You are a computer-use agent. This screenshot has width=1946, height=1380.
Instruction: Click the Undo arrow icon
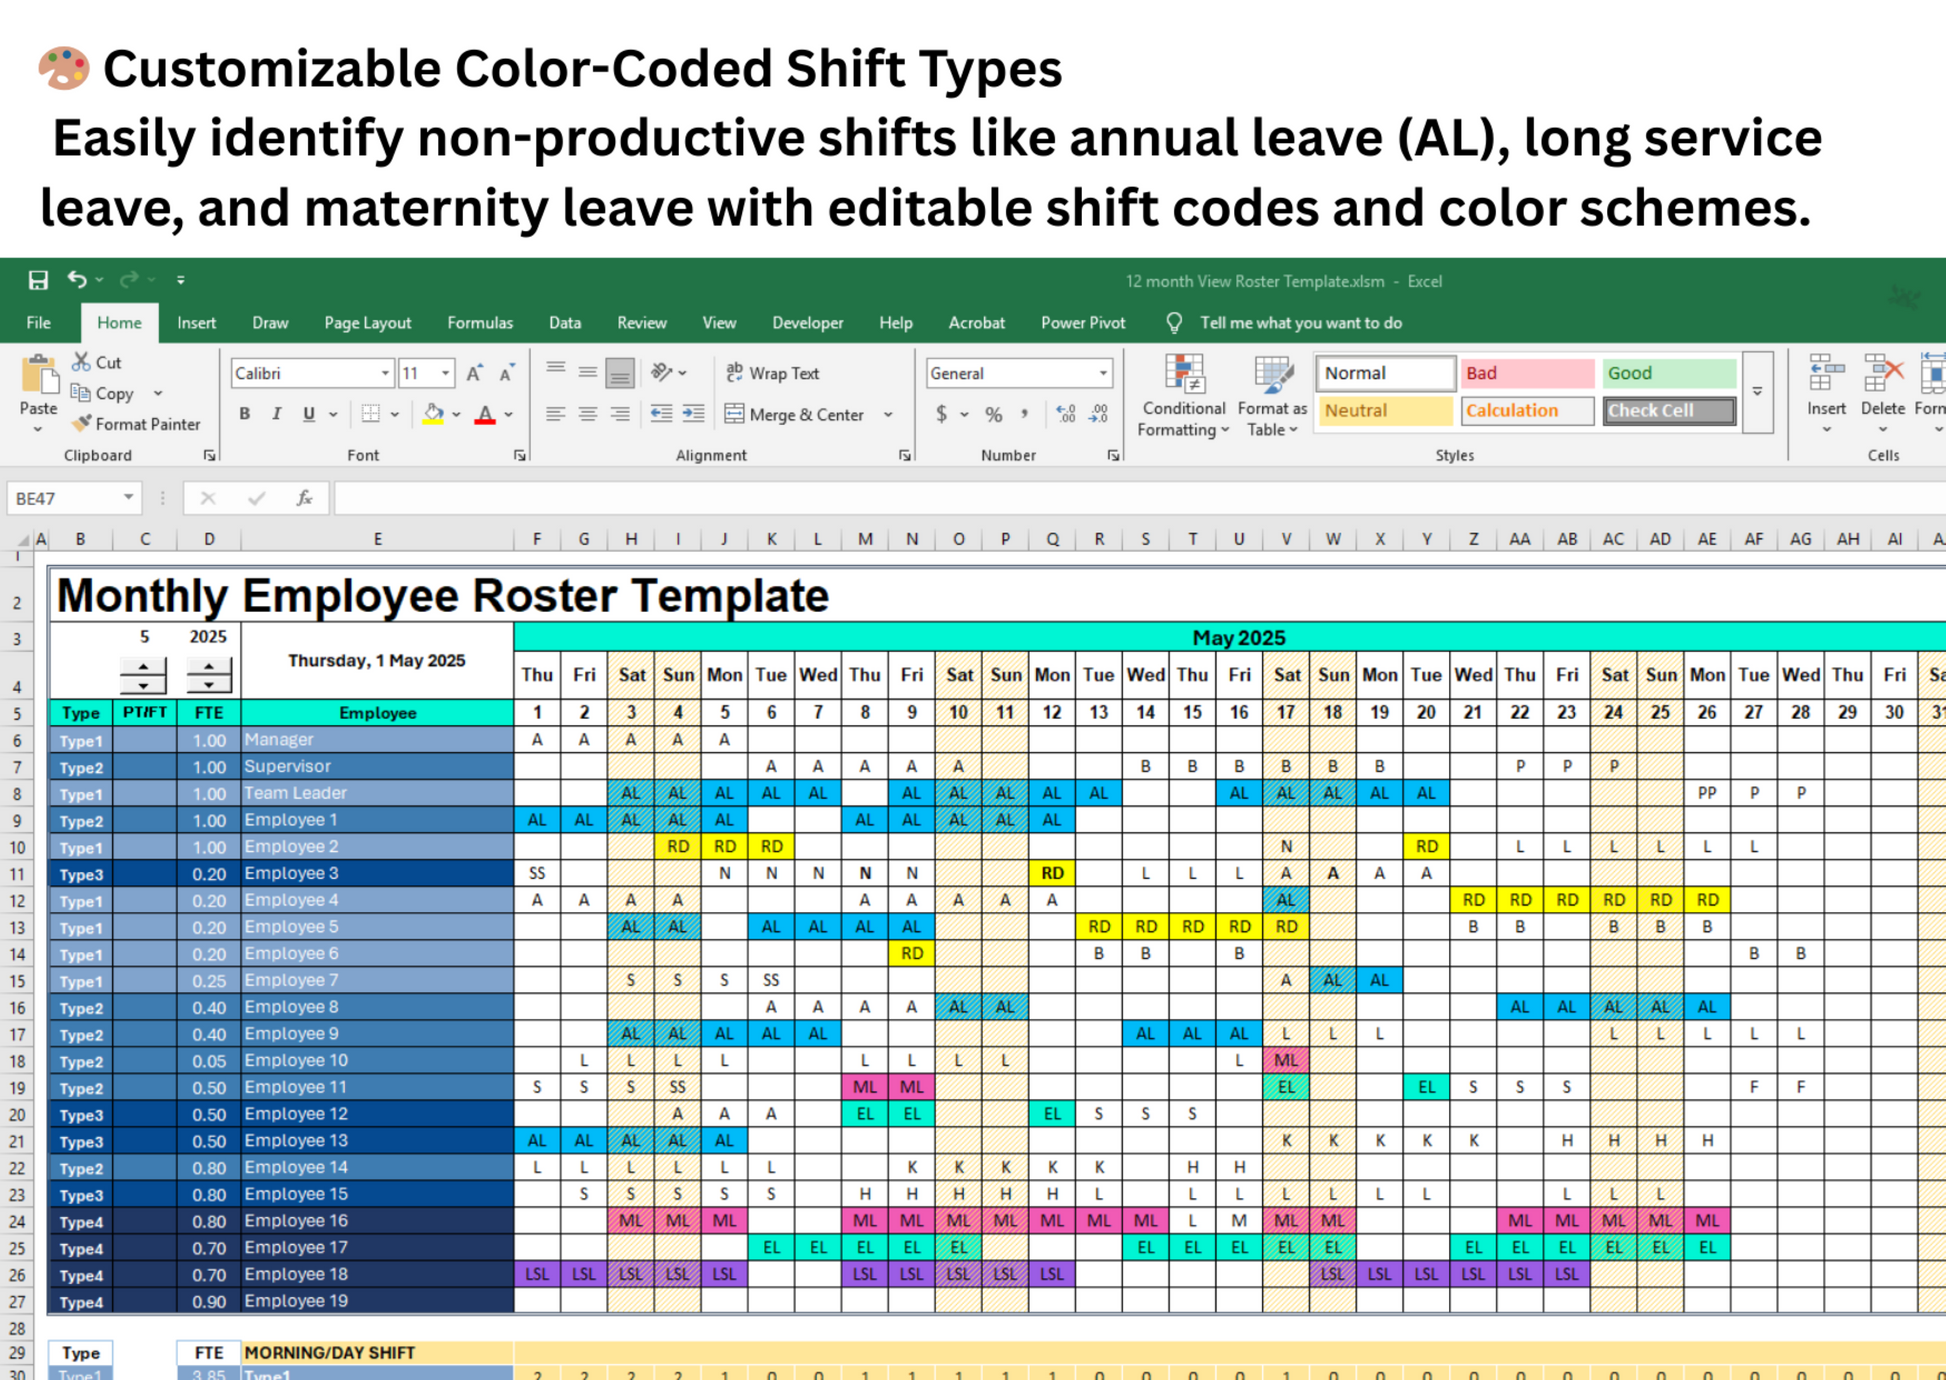76,279
